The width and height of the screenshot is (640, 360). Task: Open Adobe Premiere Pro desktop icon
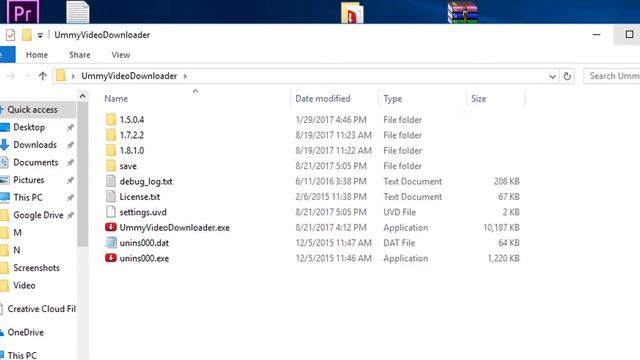23,12
